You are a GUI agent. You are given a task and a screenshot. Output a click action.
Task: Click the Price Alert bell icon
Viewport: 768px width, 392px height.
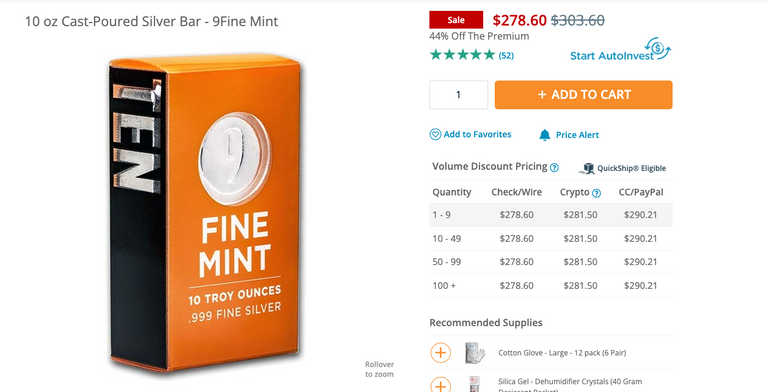click(x=545, y=135)
